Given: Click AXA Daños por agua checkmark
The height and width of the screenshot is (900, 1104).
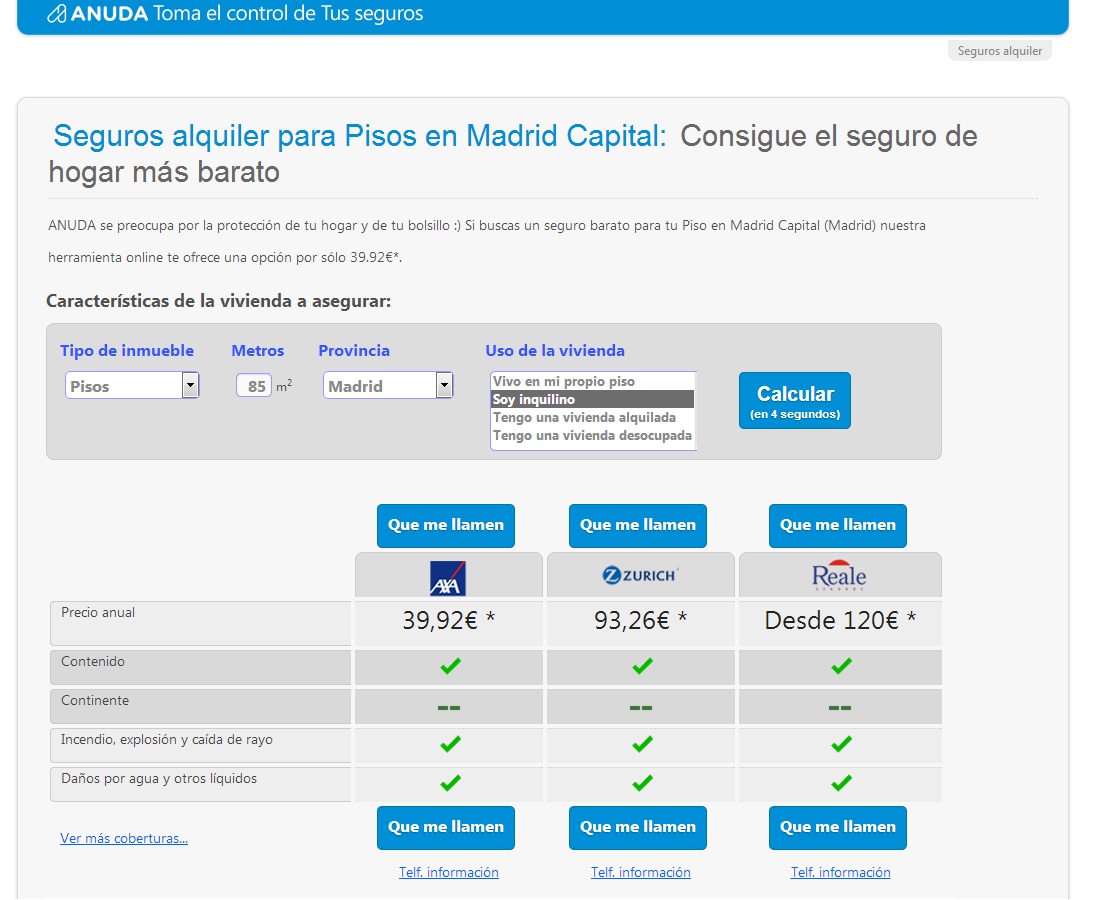Looking at the screenshot, I should pos(450,782).
